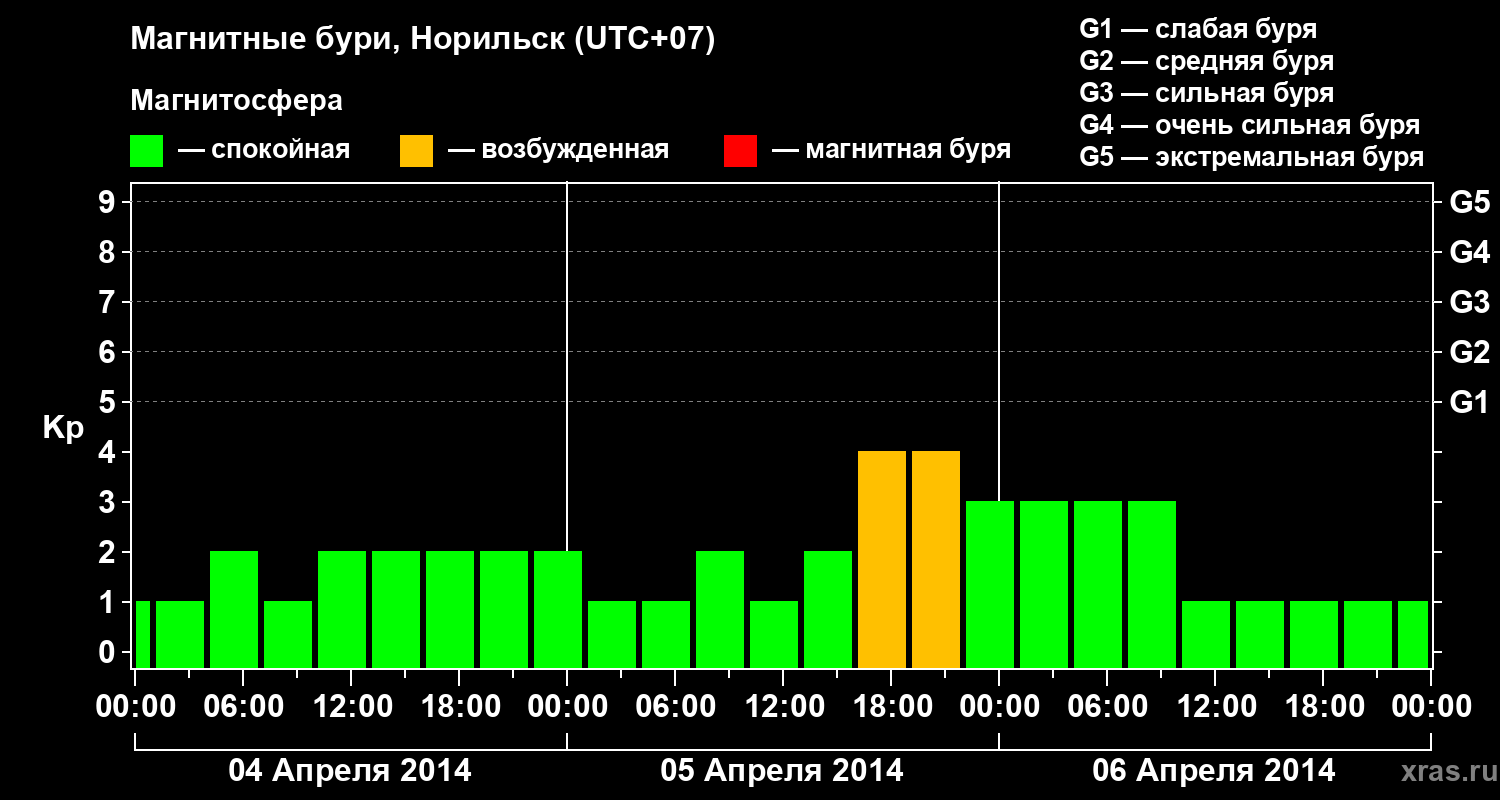The width and height of the screenshot is (1500, 800).
Task: Click the 'G2' label on the right axis
Action: pyautogui.click(x=1470, y=352)
